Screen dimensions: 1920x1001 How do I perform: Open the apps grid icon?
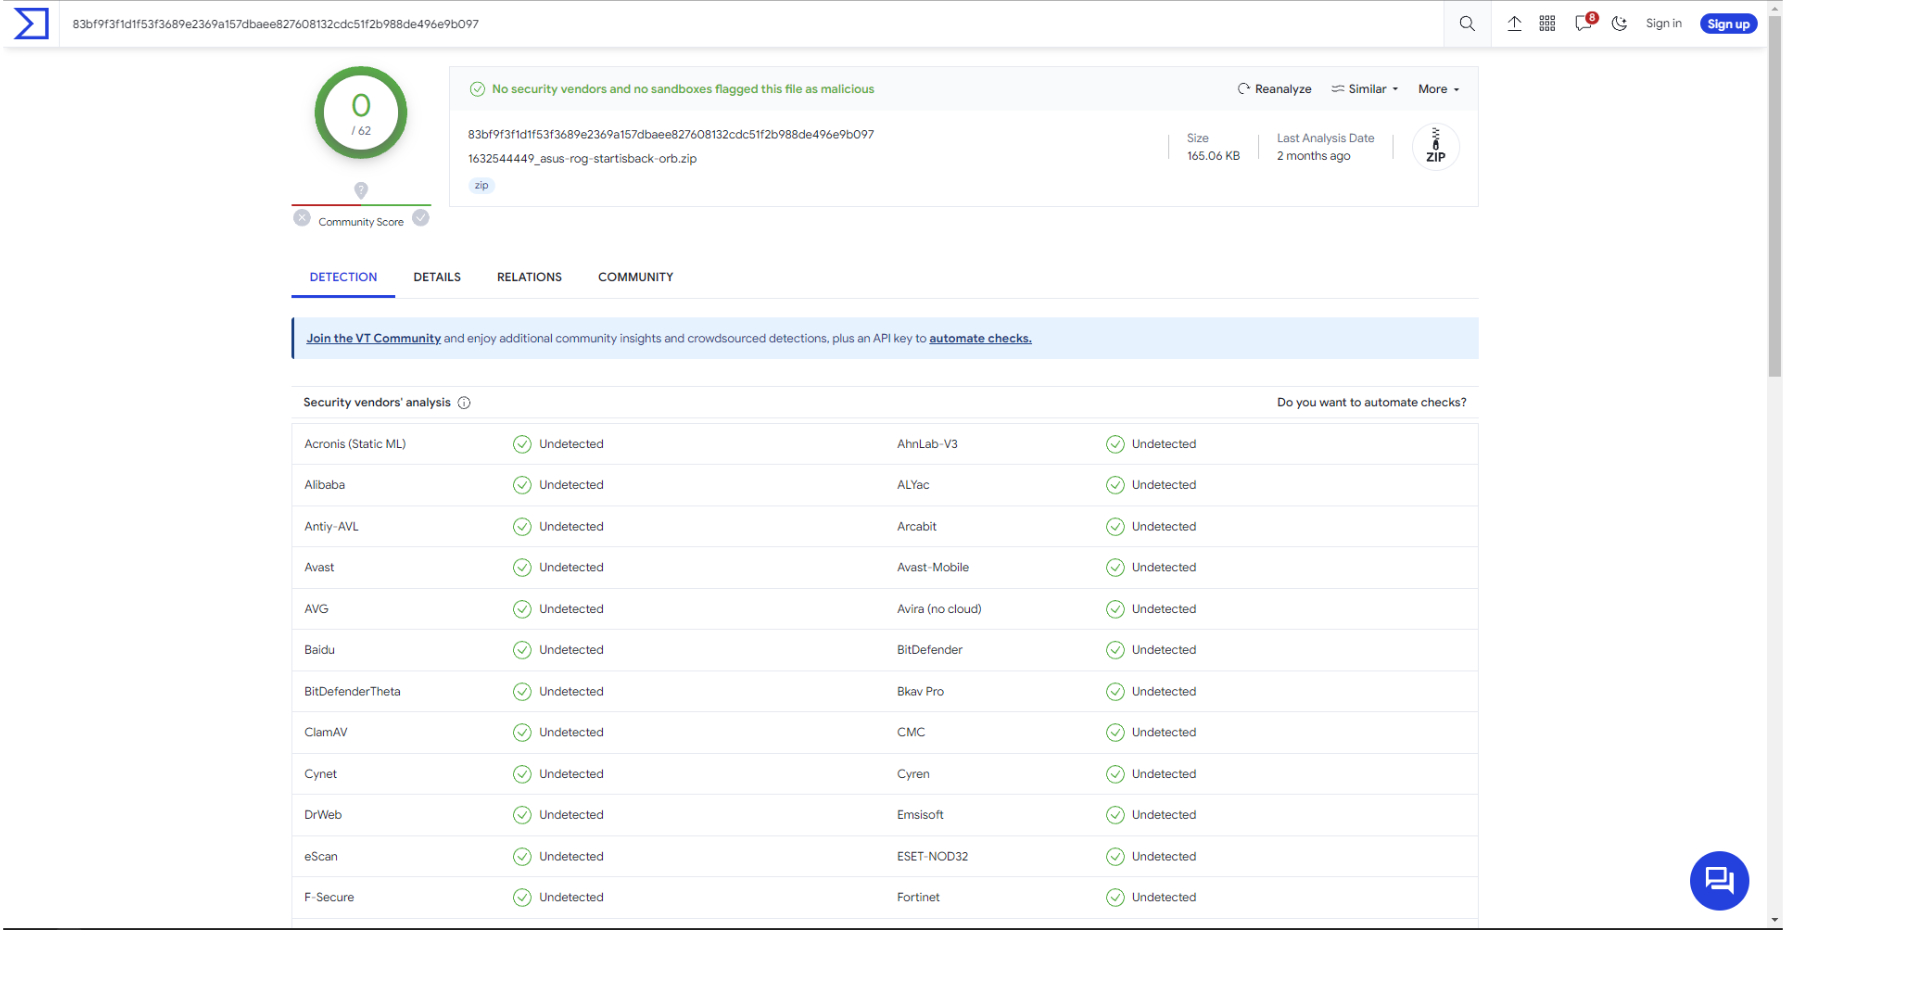(x=1547, y=24)
